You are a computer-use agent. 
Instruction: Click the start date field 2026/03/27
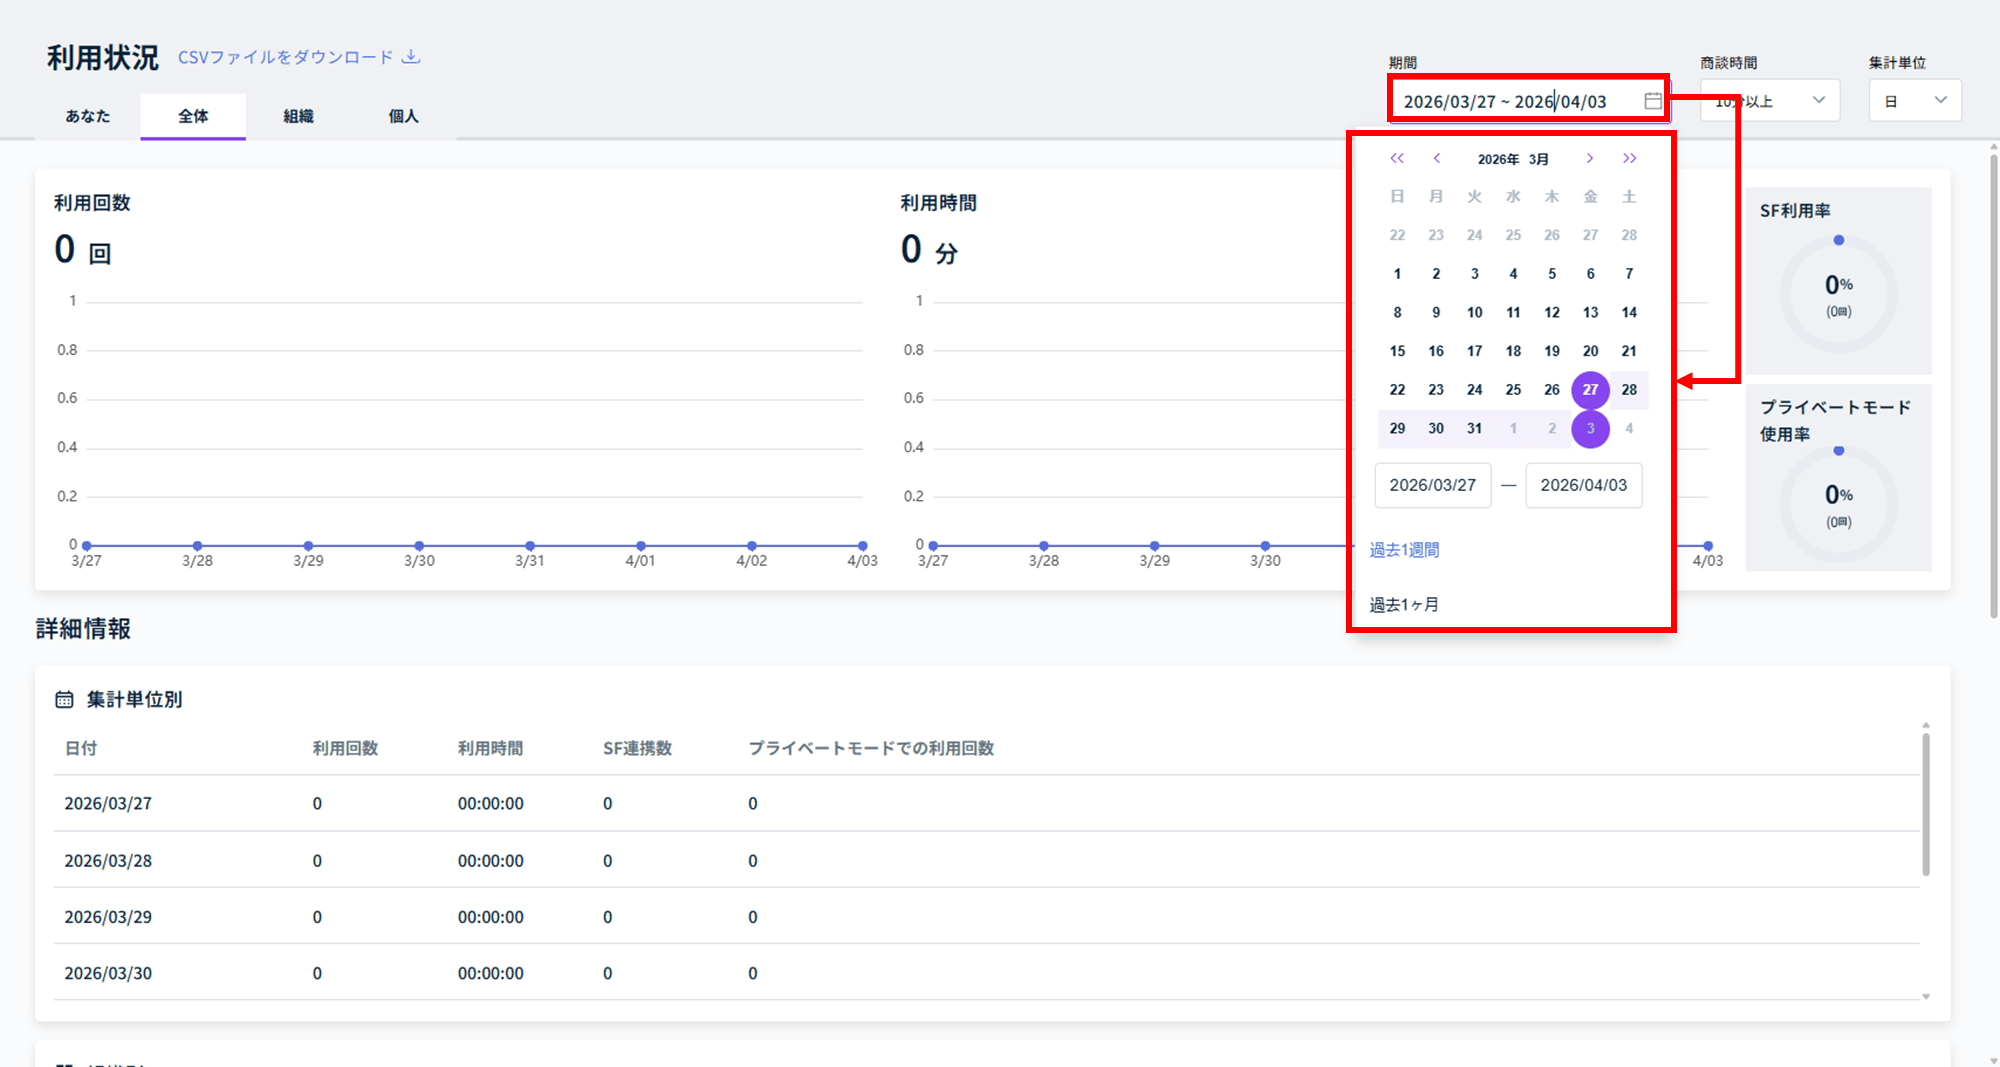tap(1433, 485)
